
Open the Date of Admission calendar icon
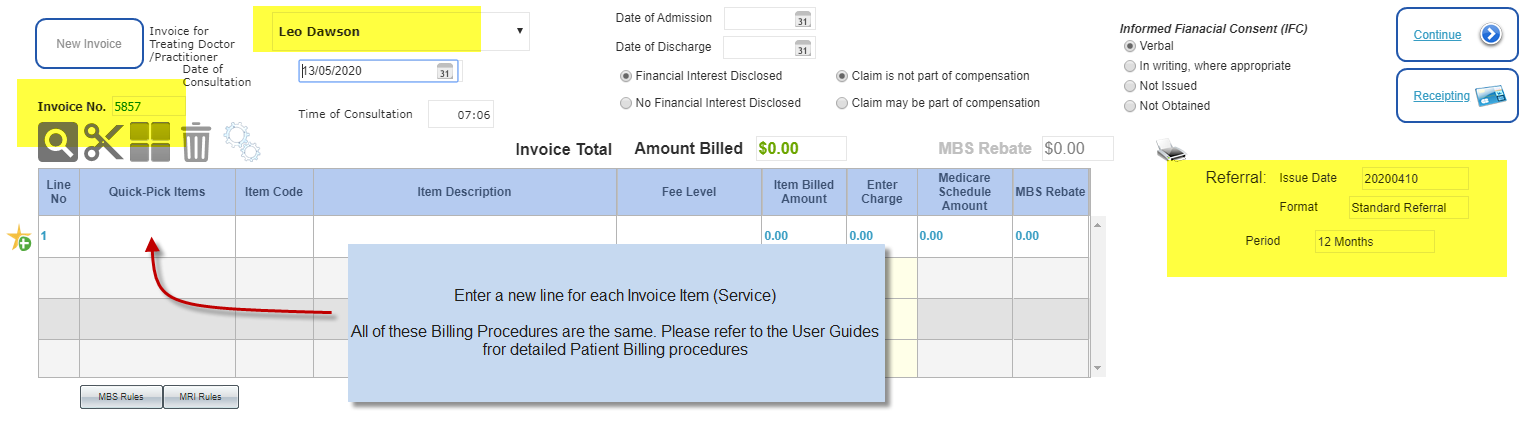click(802, 19)
